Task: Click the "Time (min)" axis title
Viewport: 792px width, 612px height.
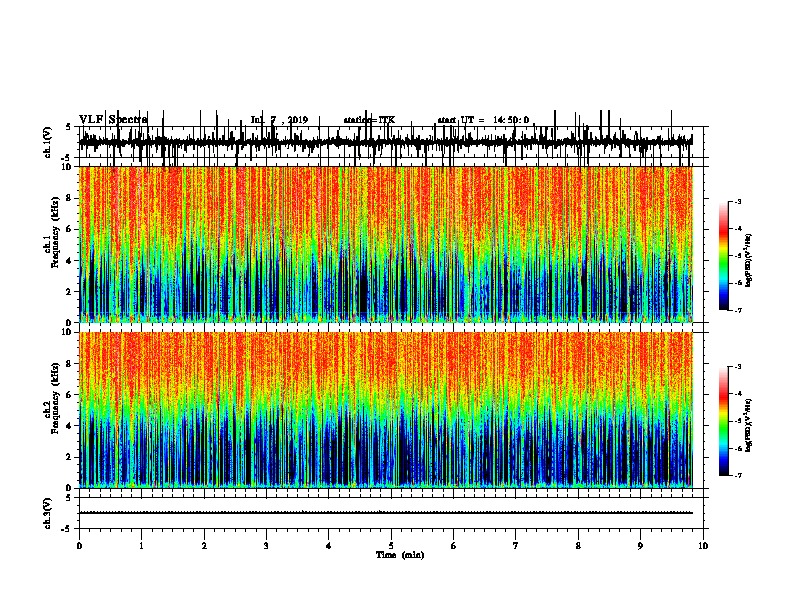Action: pyautogui.click(x=400, y=555)
